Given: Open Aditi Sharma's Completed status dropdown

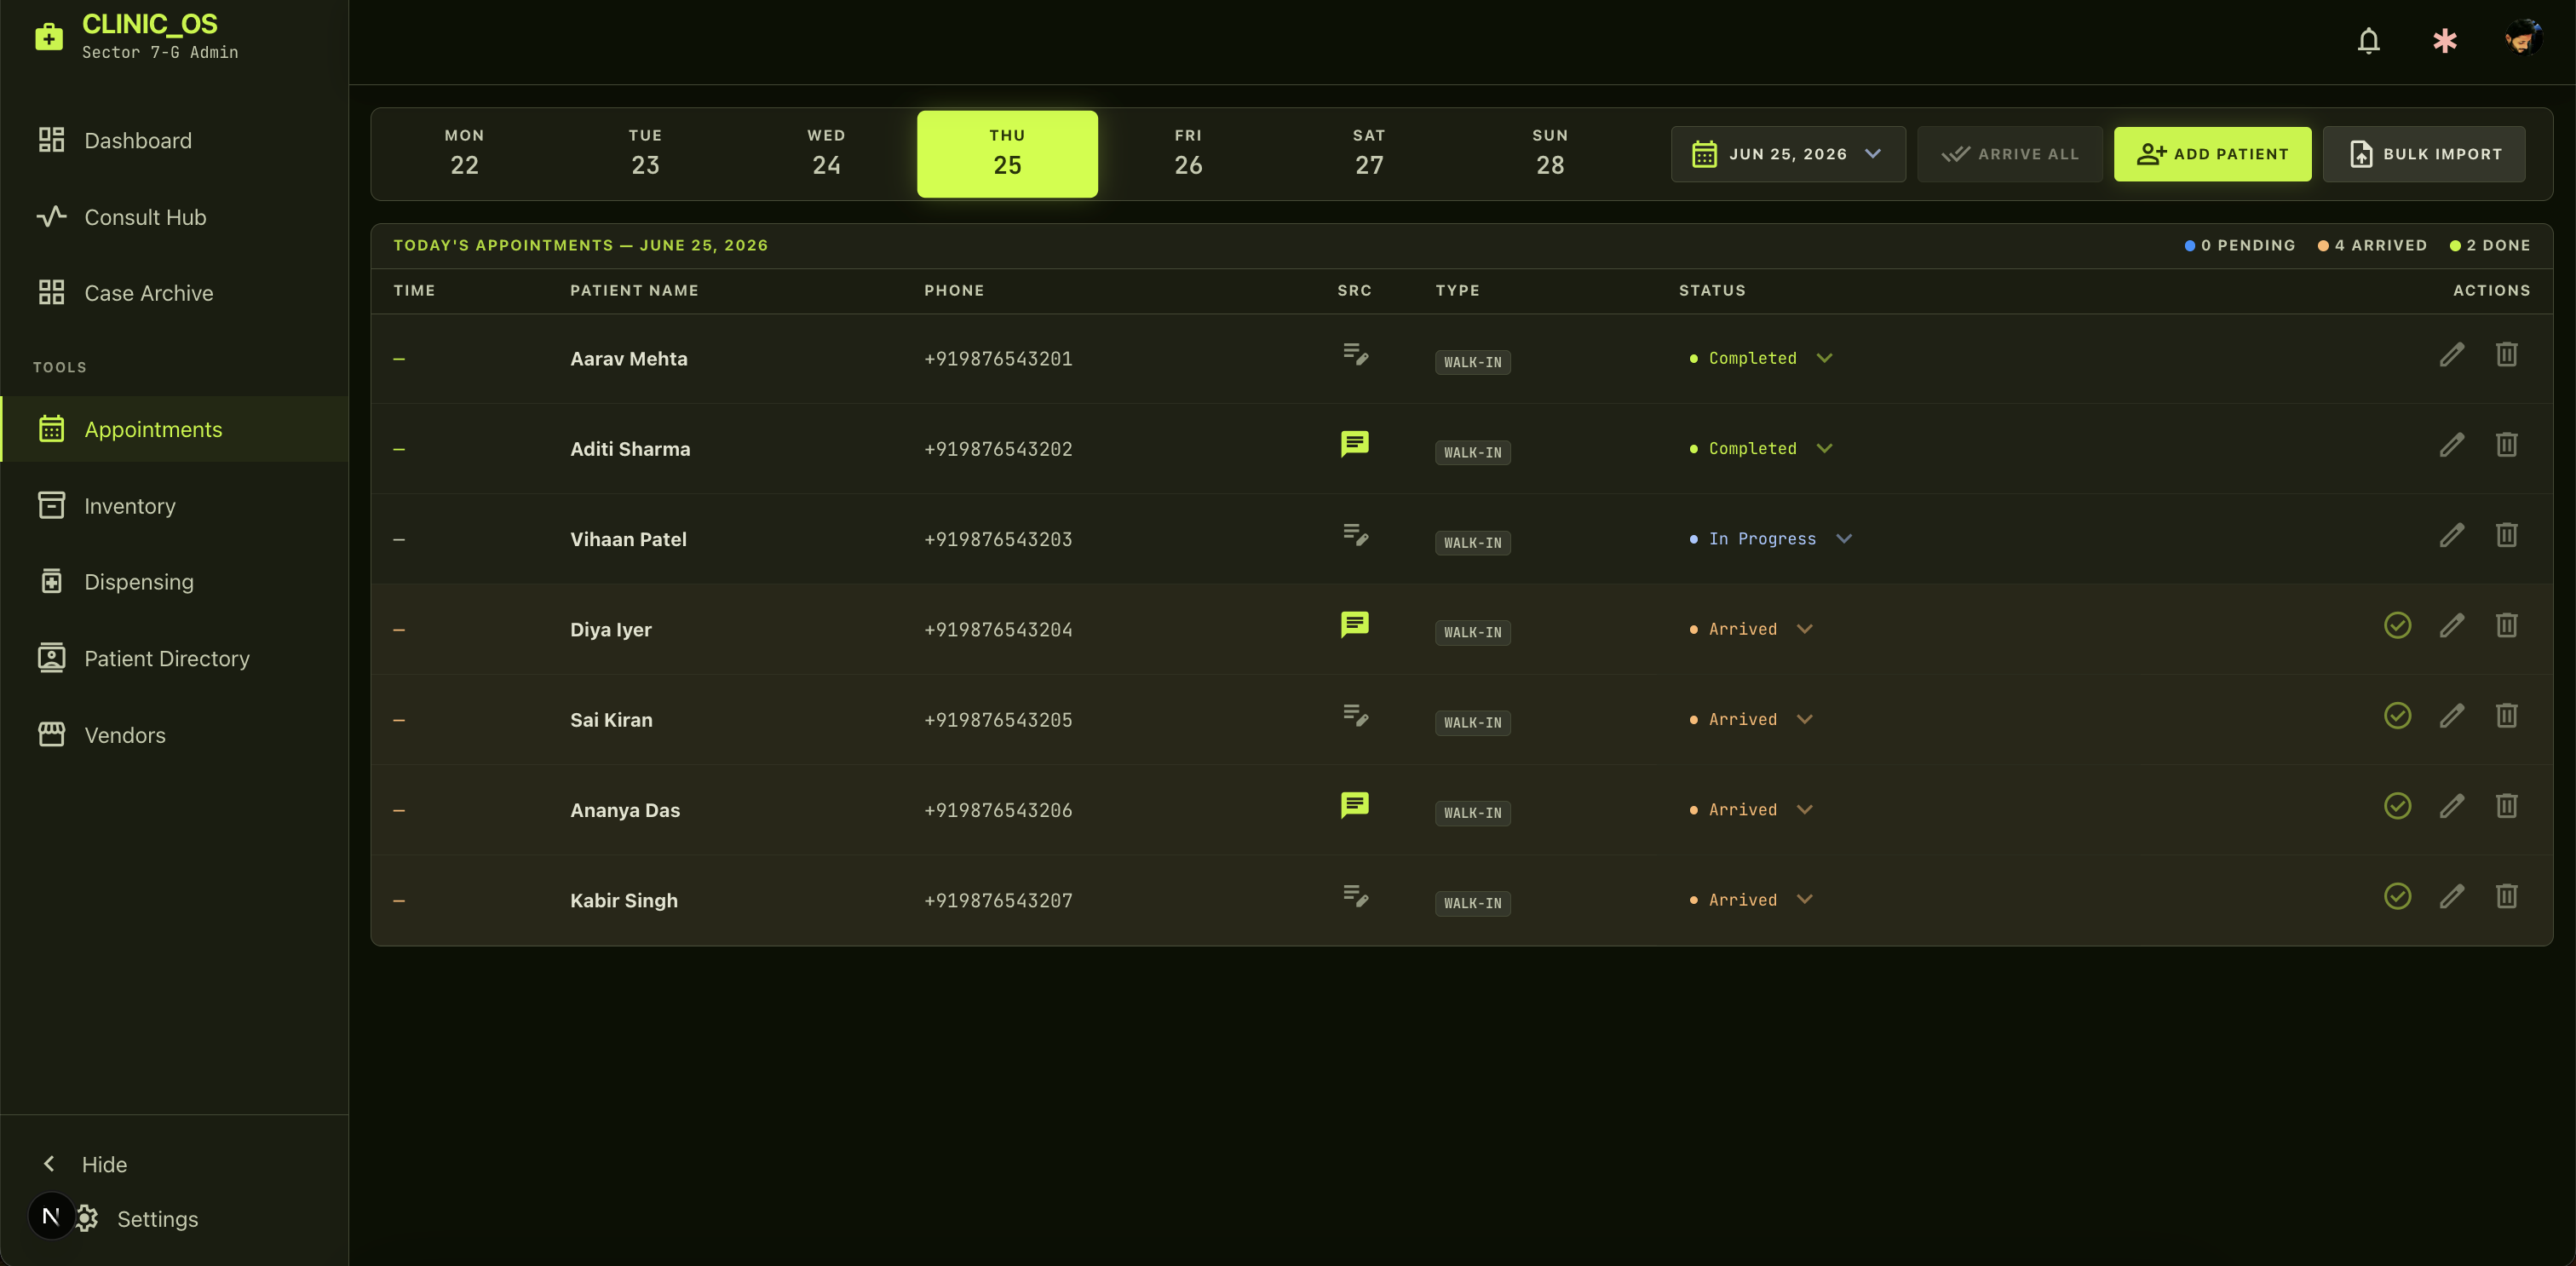Looking at the screenshot, I should [1761, 448].
